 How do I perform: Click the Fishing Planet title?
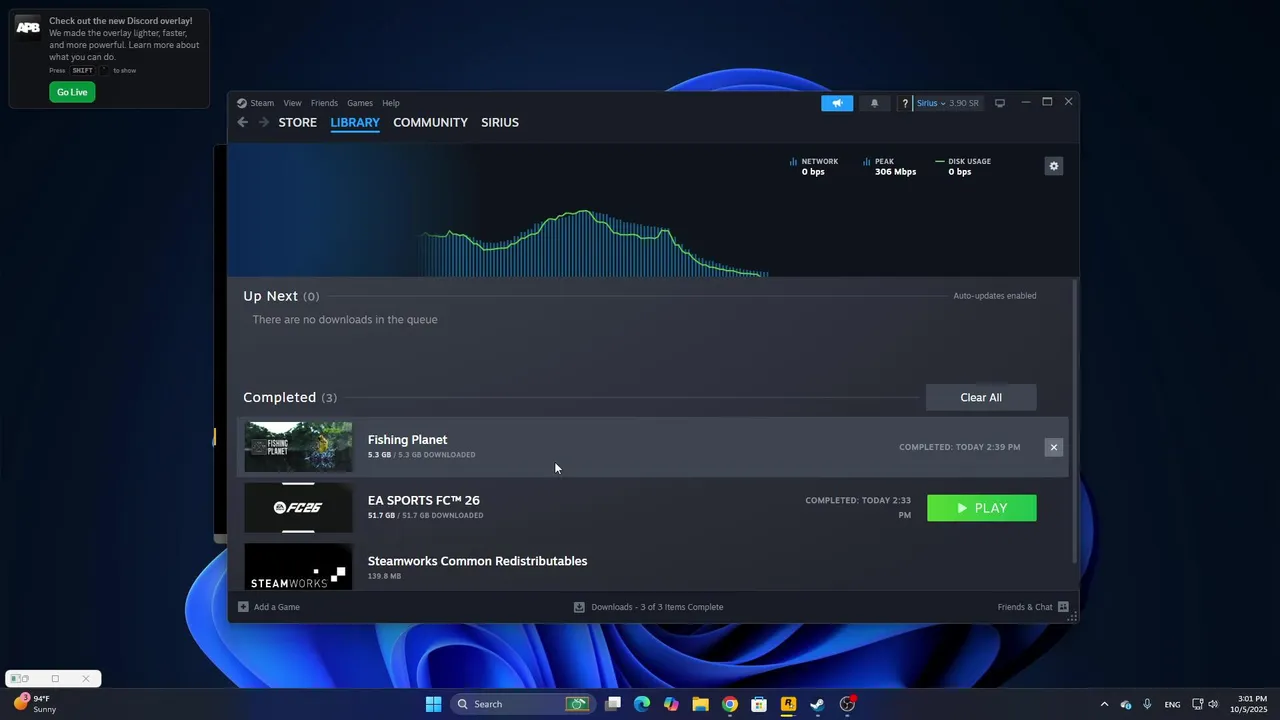pyautogui.click(x=407, y=440)
